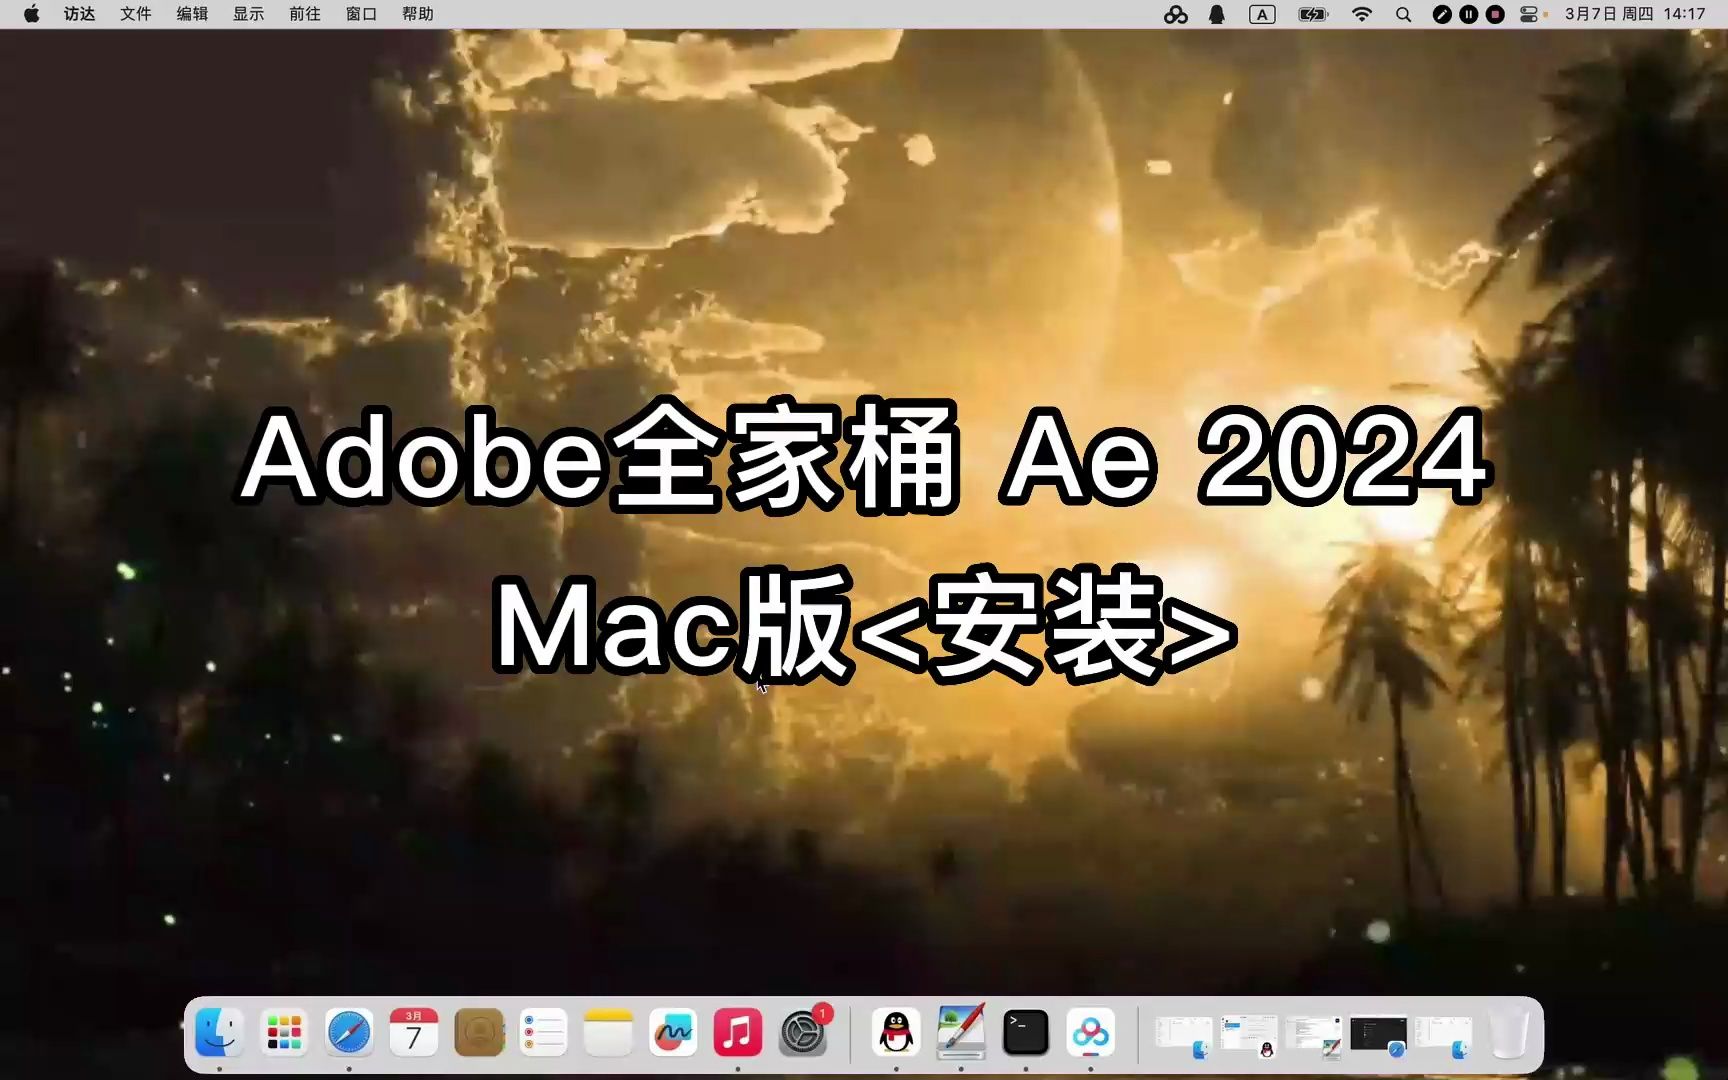Viewport: 1728px width, 1080px height.
Task: Open Finder from the Dock
Action: 219,1033
